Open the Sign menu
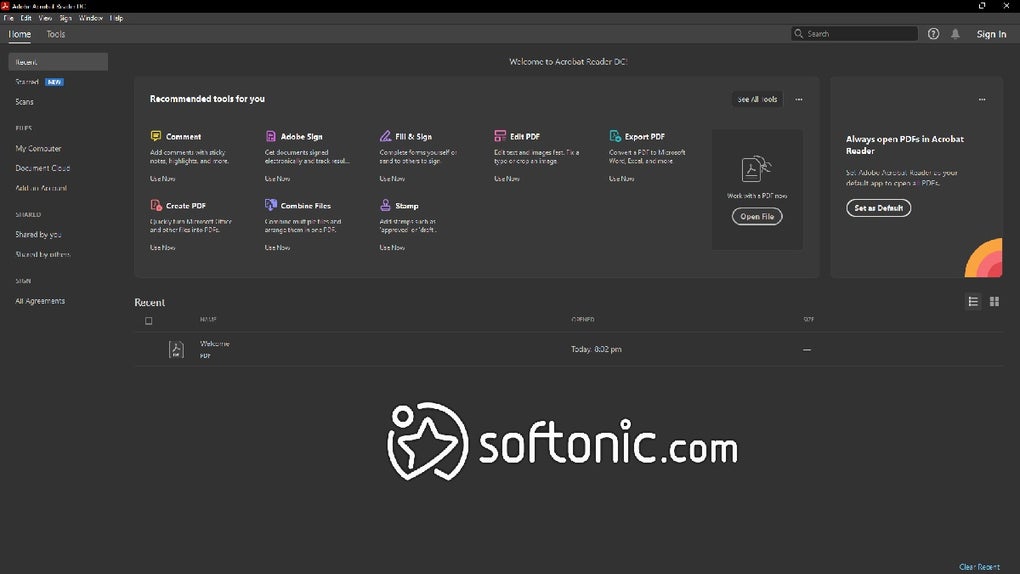Image resolution: width=1020 pixels, height=574 pixels. click(x=66, y=18)
